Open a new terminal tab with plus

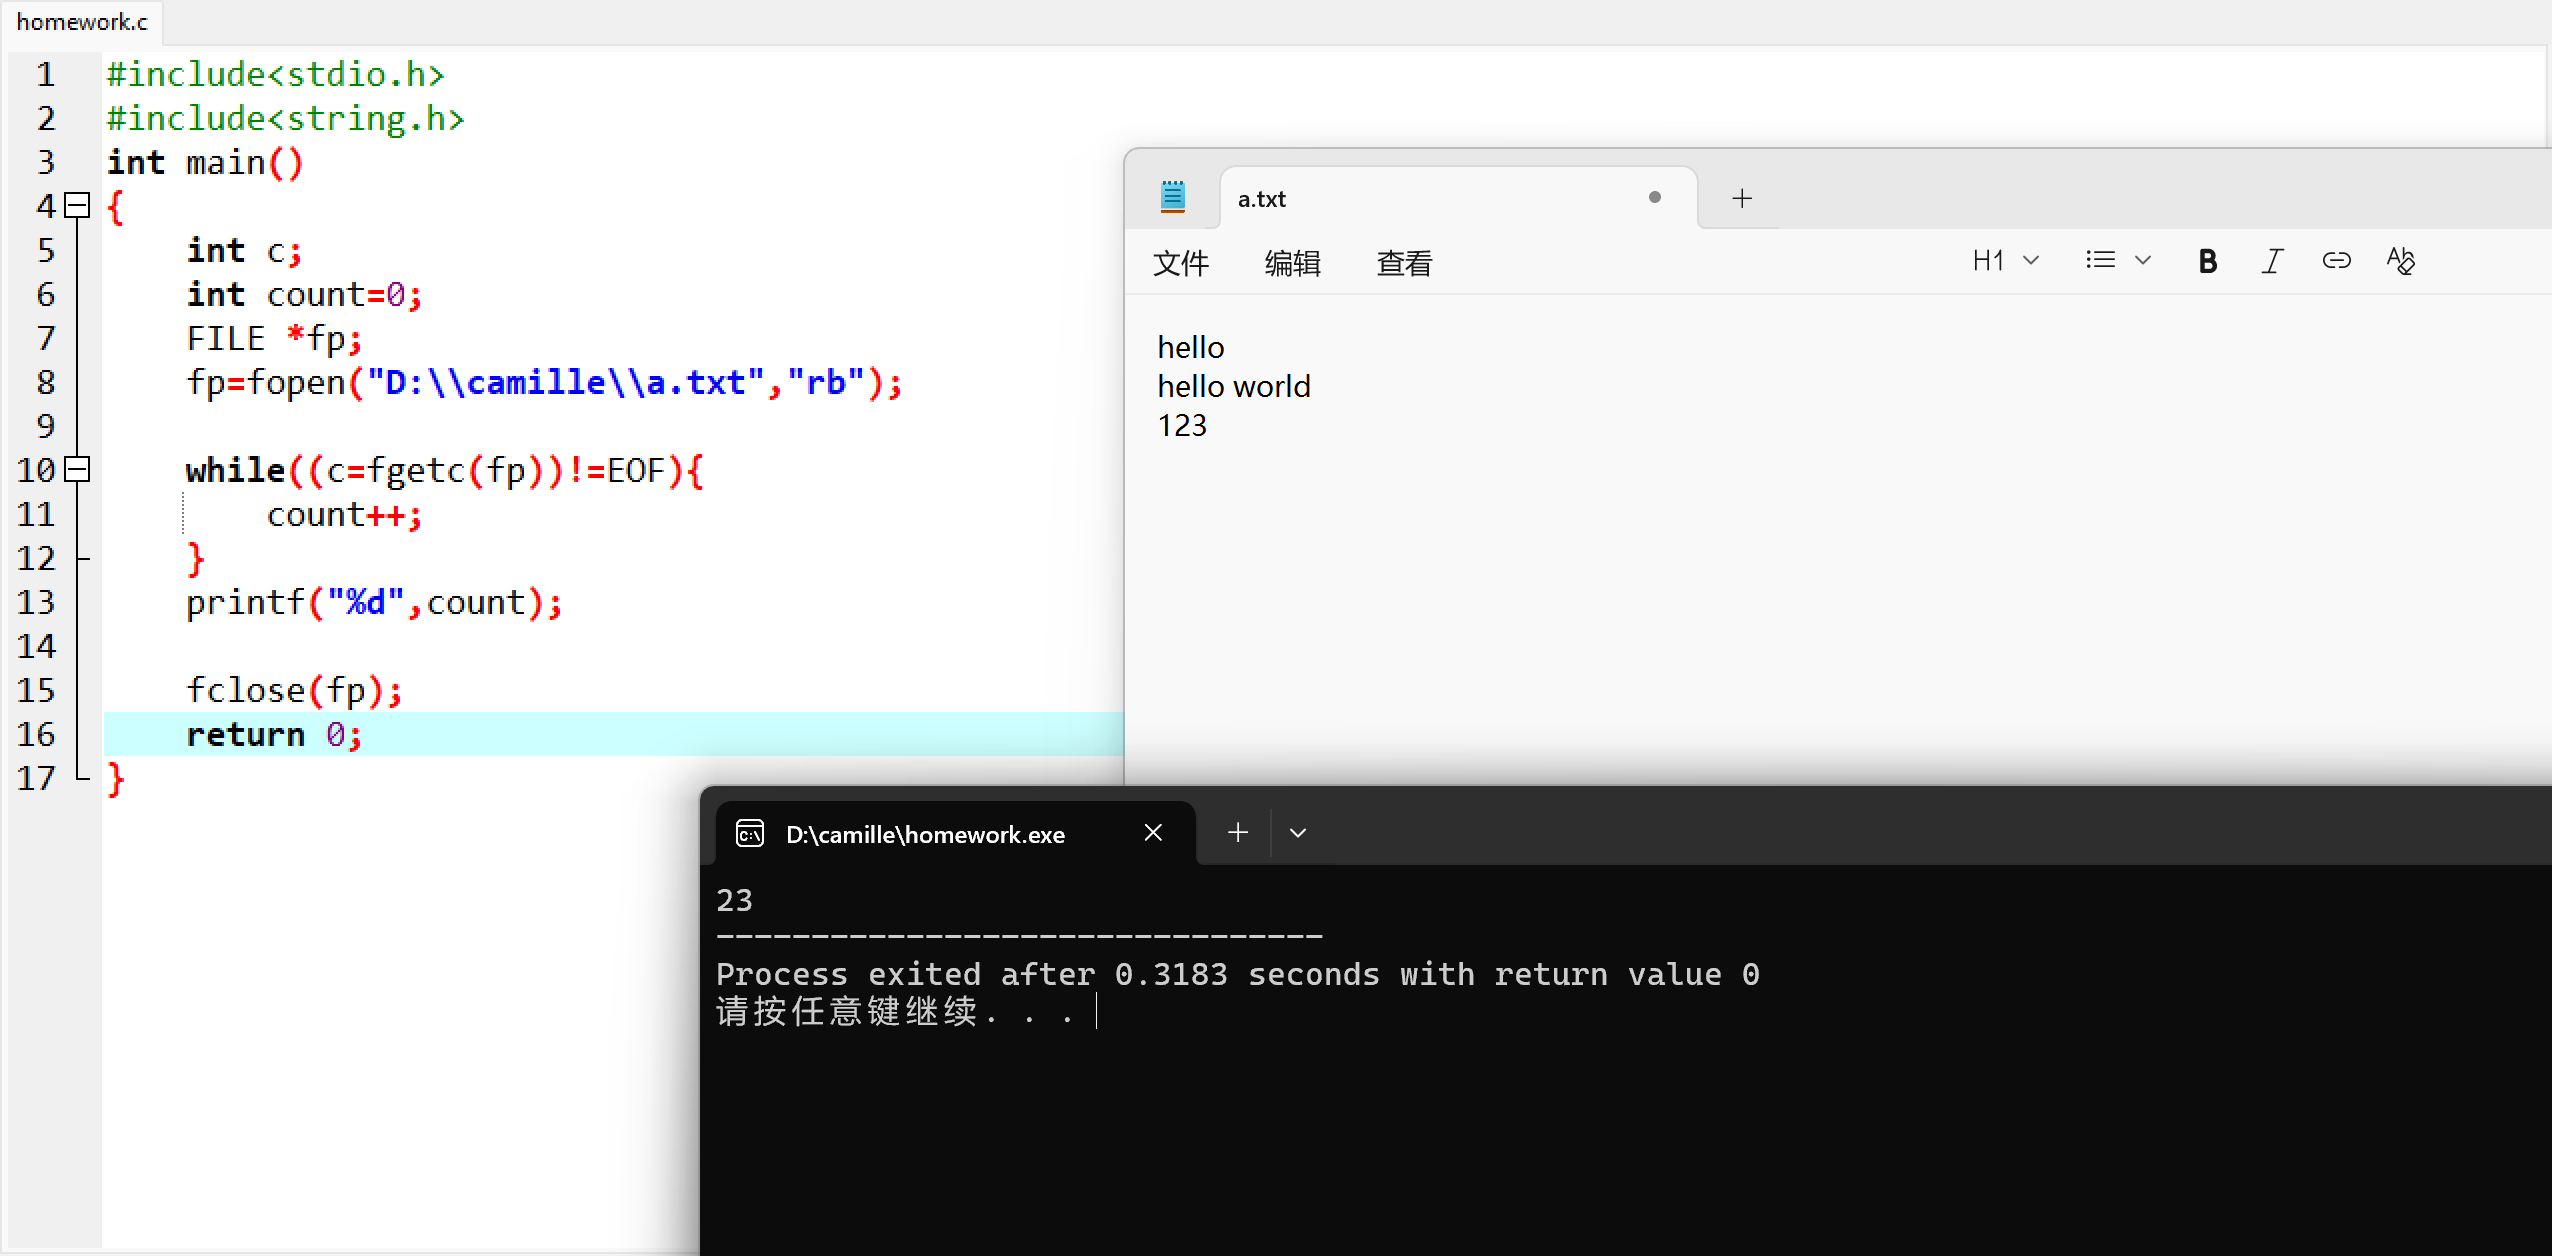[1238, 832]
